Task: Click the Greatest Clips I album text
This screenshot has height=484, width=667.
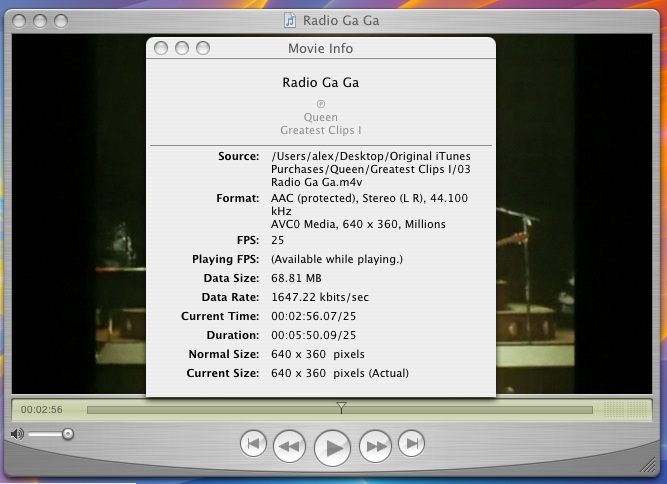Action: [321, 130]
